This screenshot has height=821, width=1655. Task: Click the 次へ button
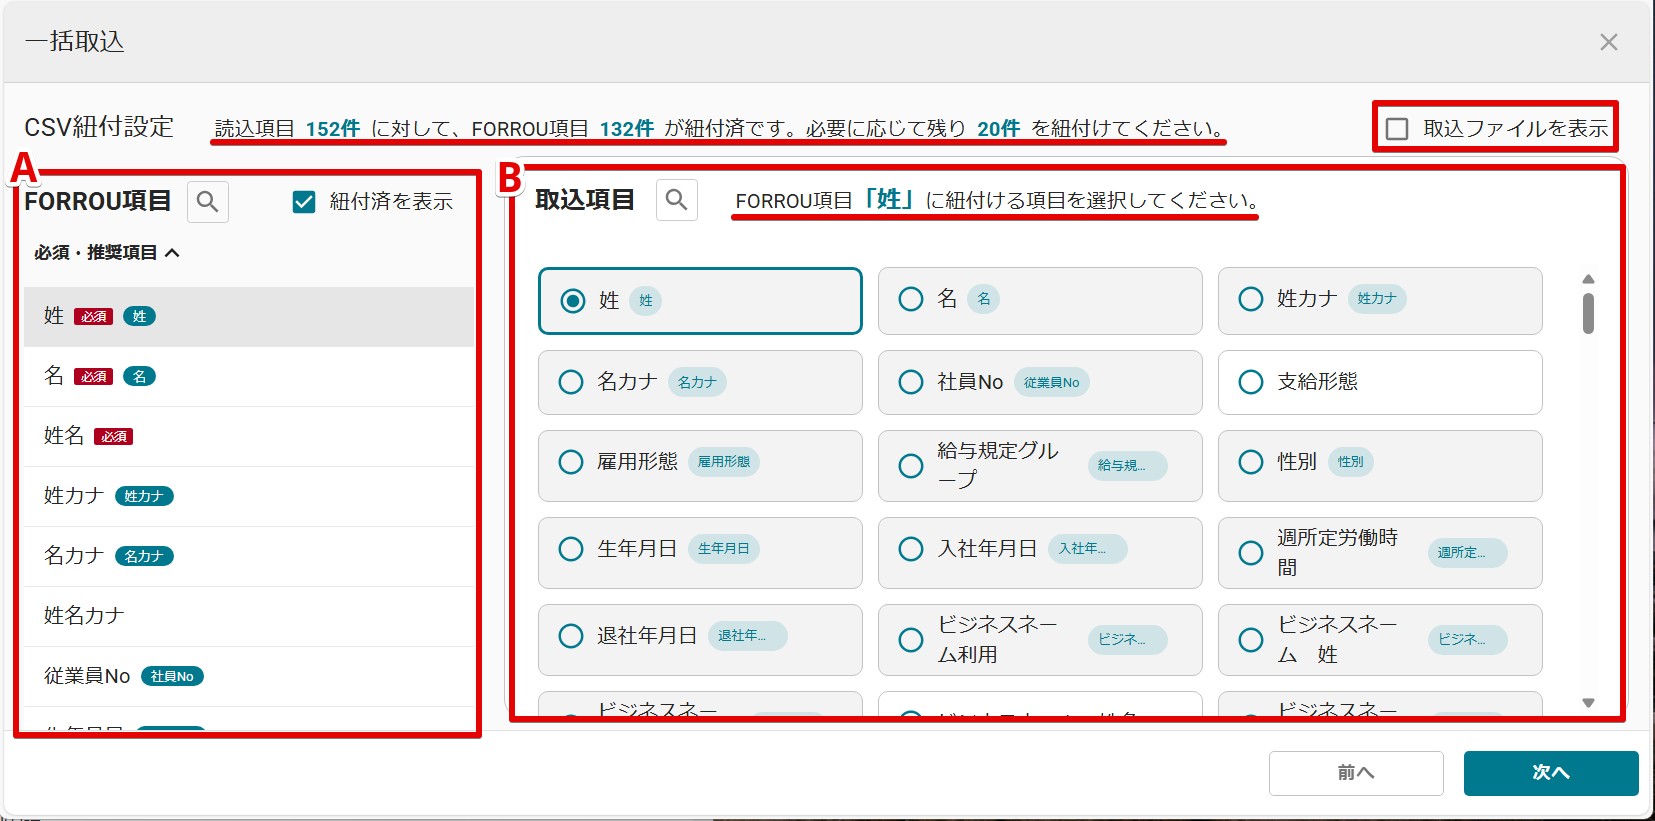(x=1551, y=773)
